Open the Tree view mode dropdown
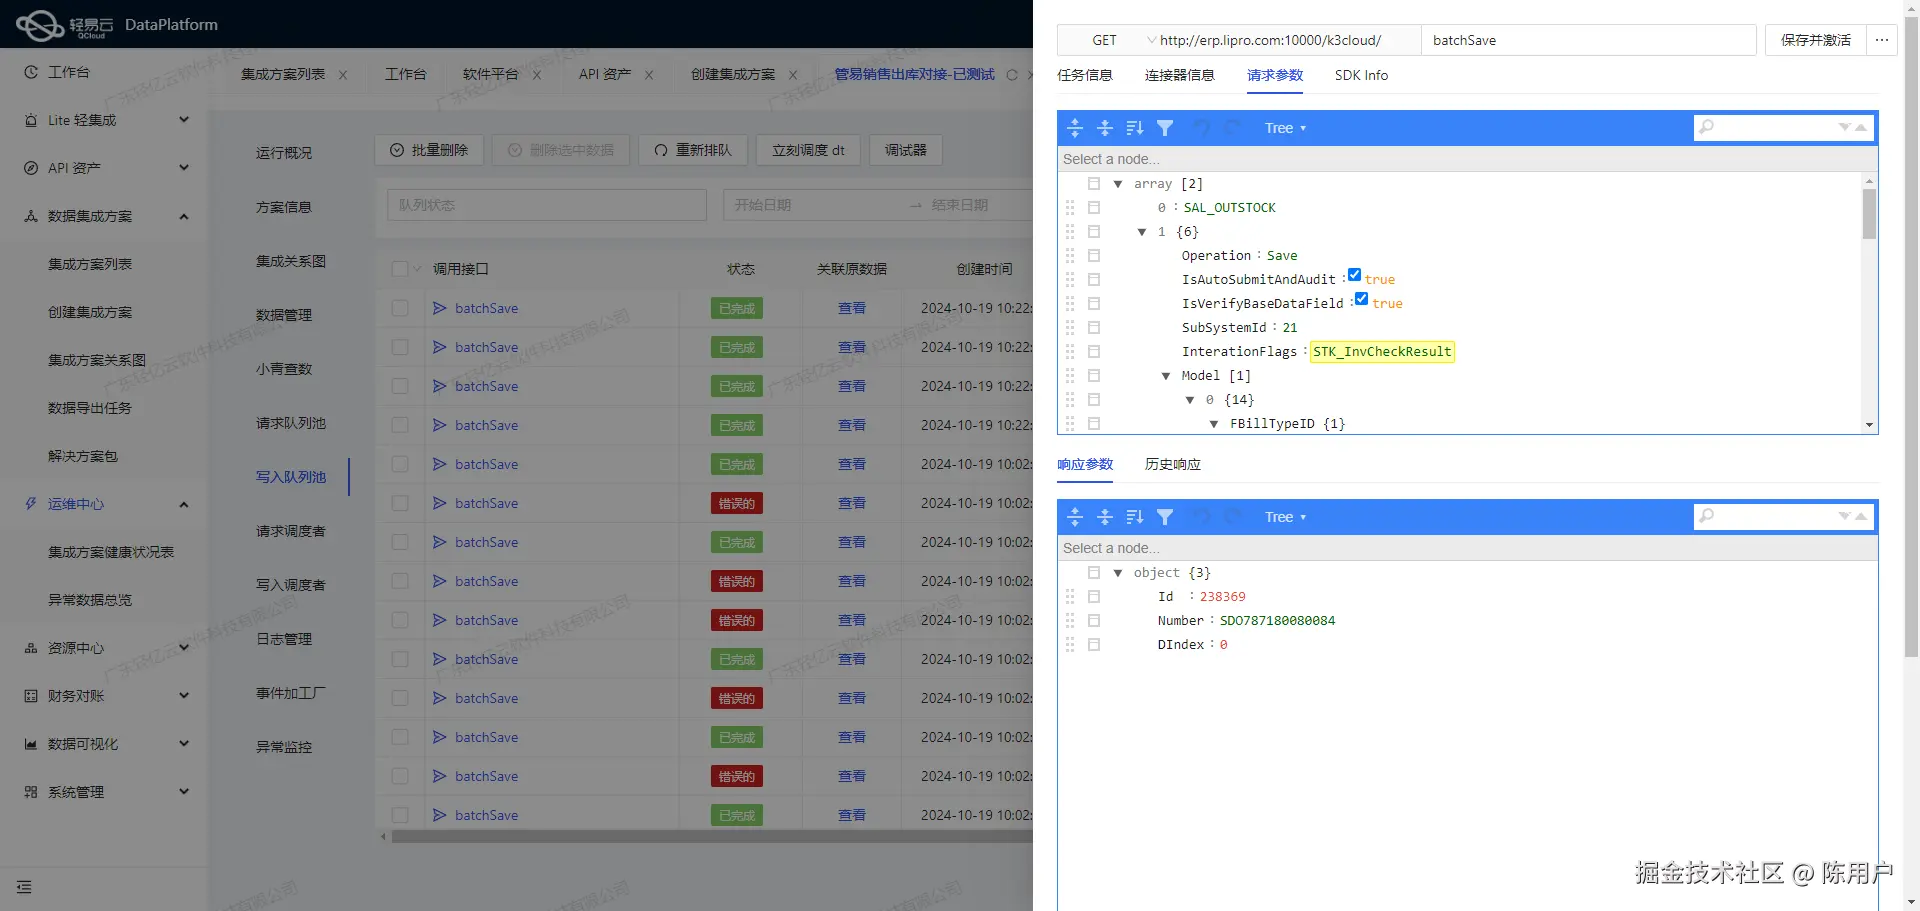 [1285, 127]
